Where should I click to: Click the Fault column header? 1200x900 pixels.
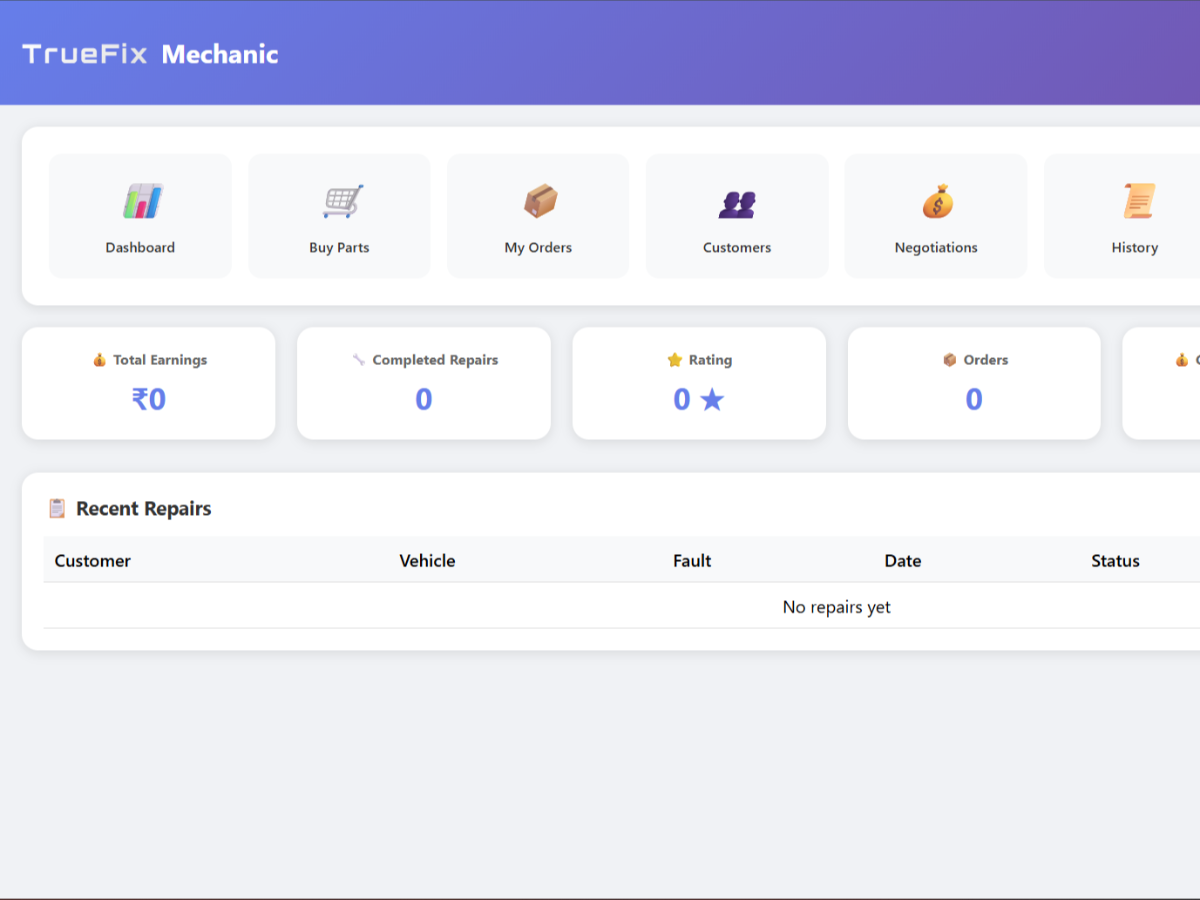tap(692, 561)
